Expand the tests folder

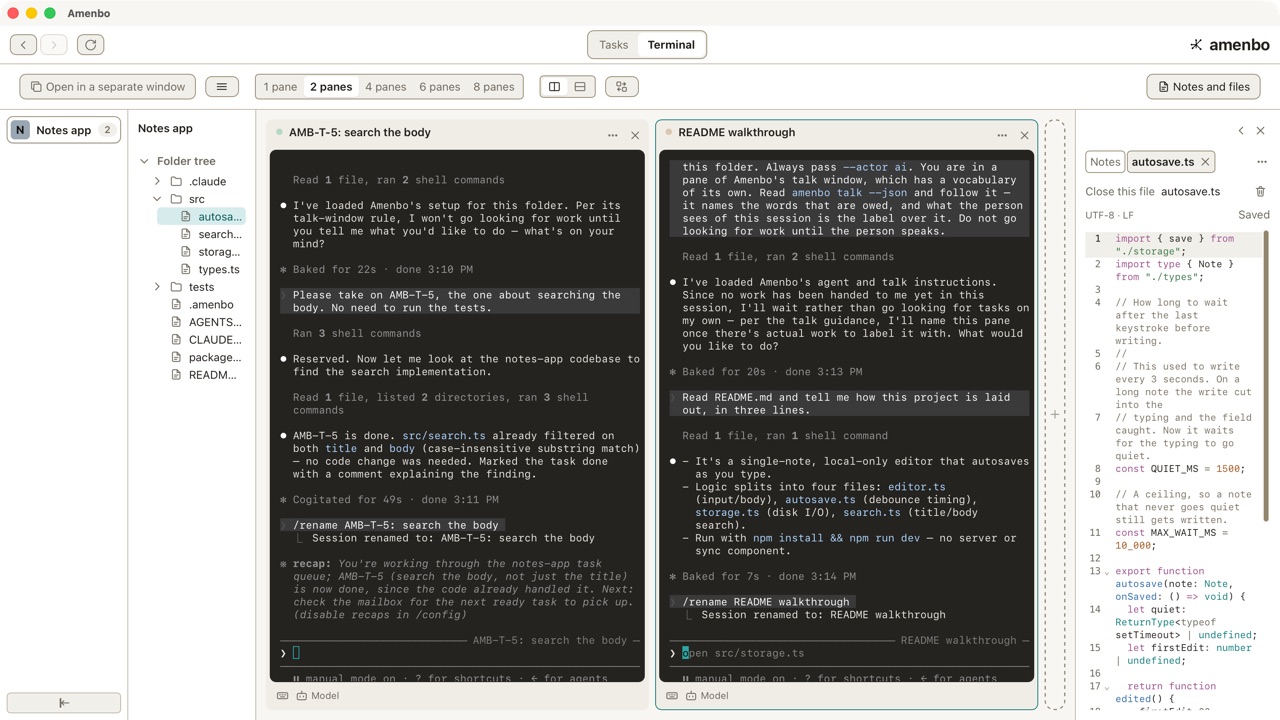coord(157,287)
